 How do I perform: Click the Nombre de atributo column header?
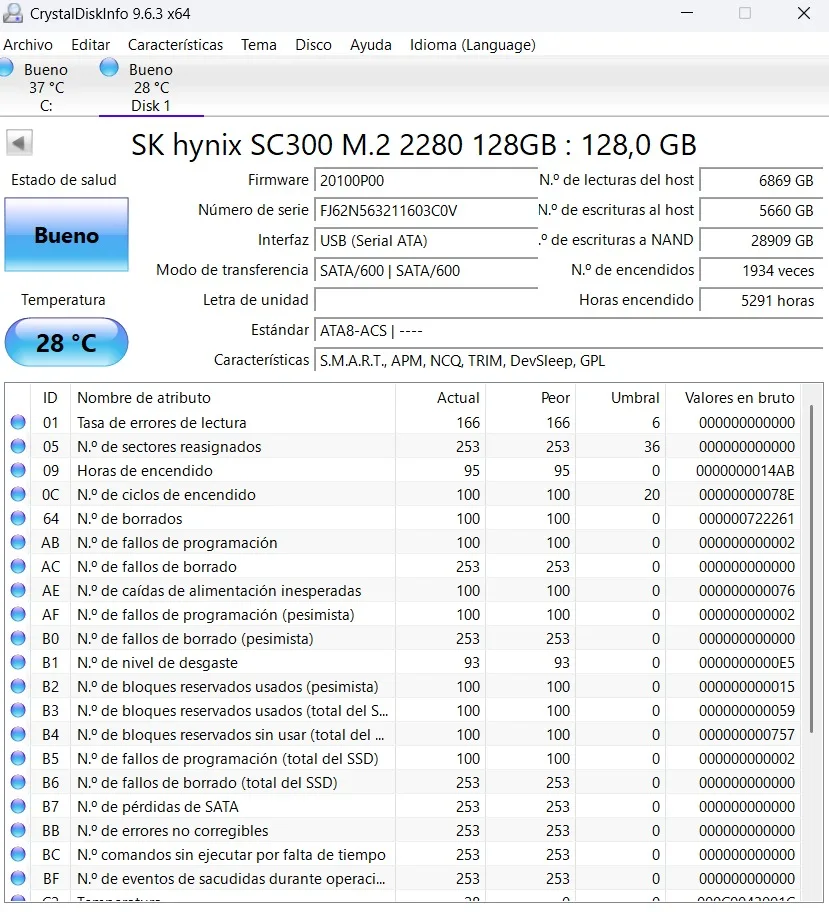coord(233,398)
